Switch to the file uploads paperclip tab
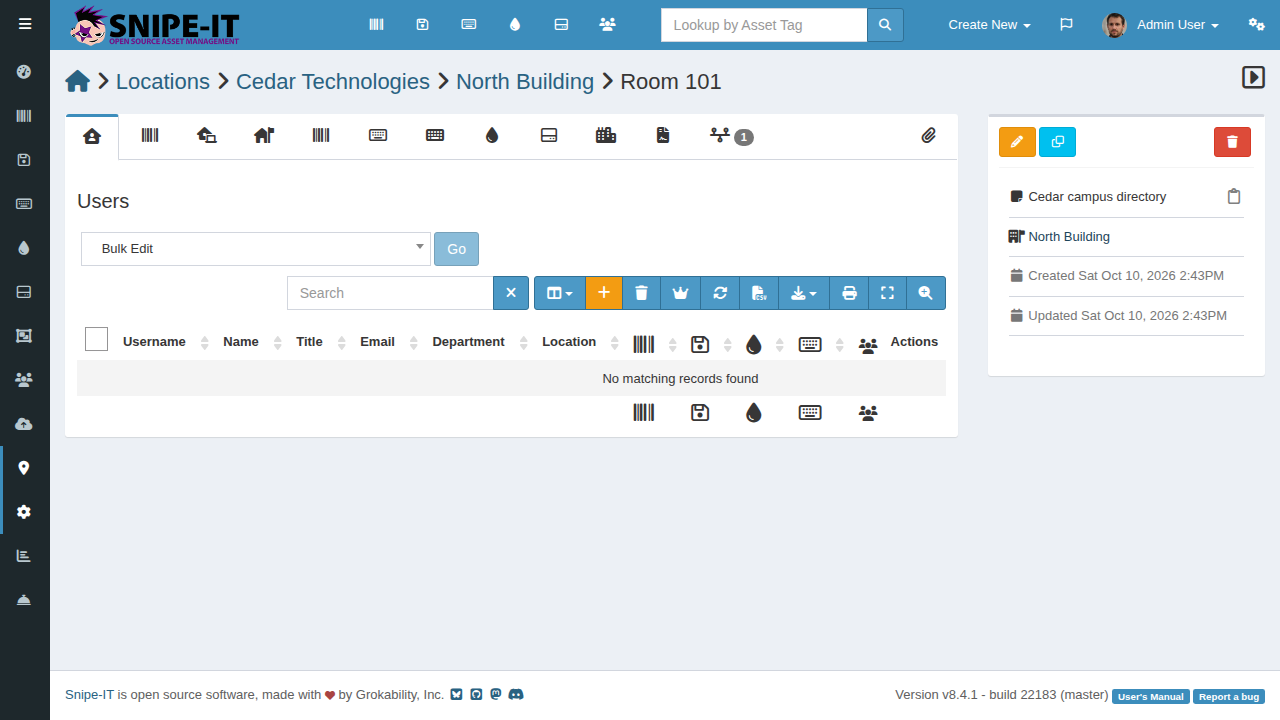The height and width of the screenshot is (720, 1280). coord(929,136)
